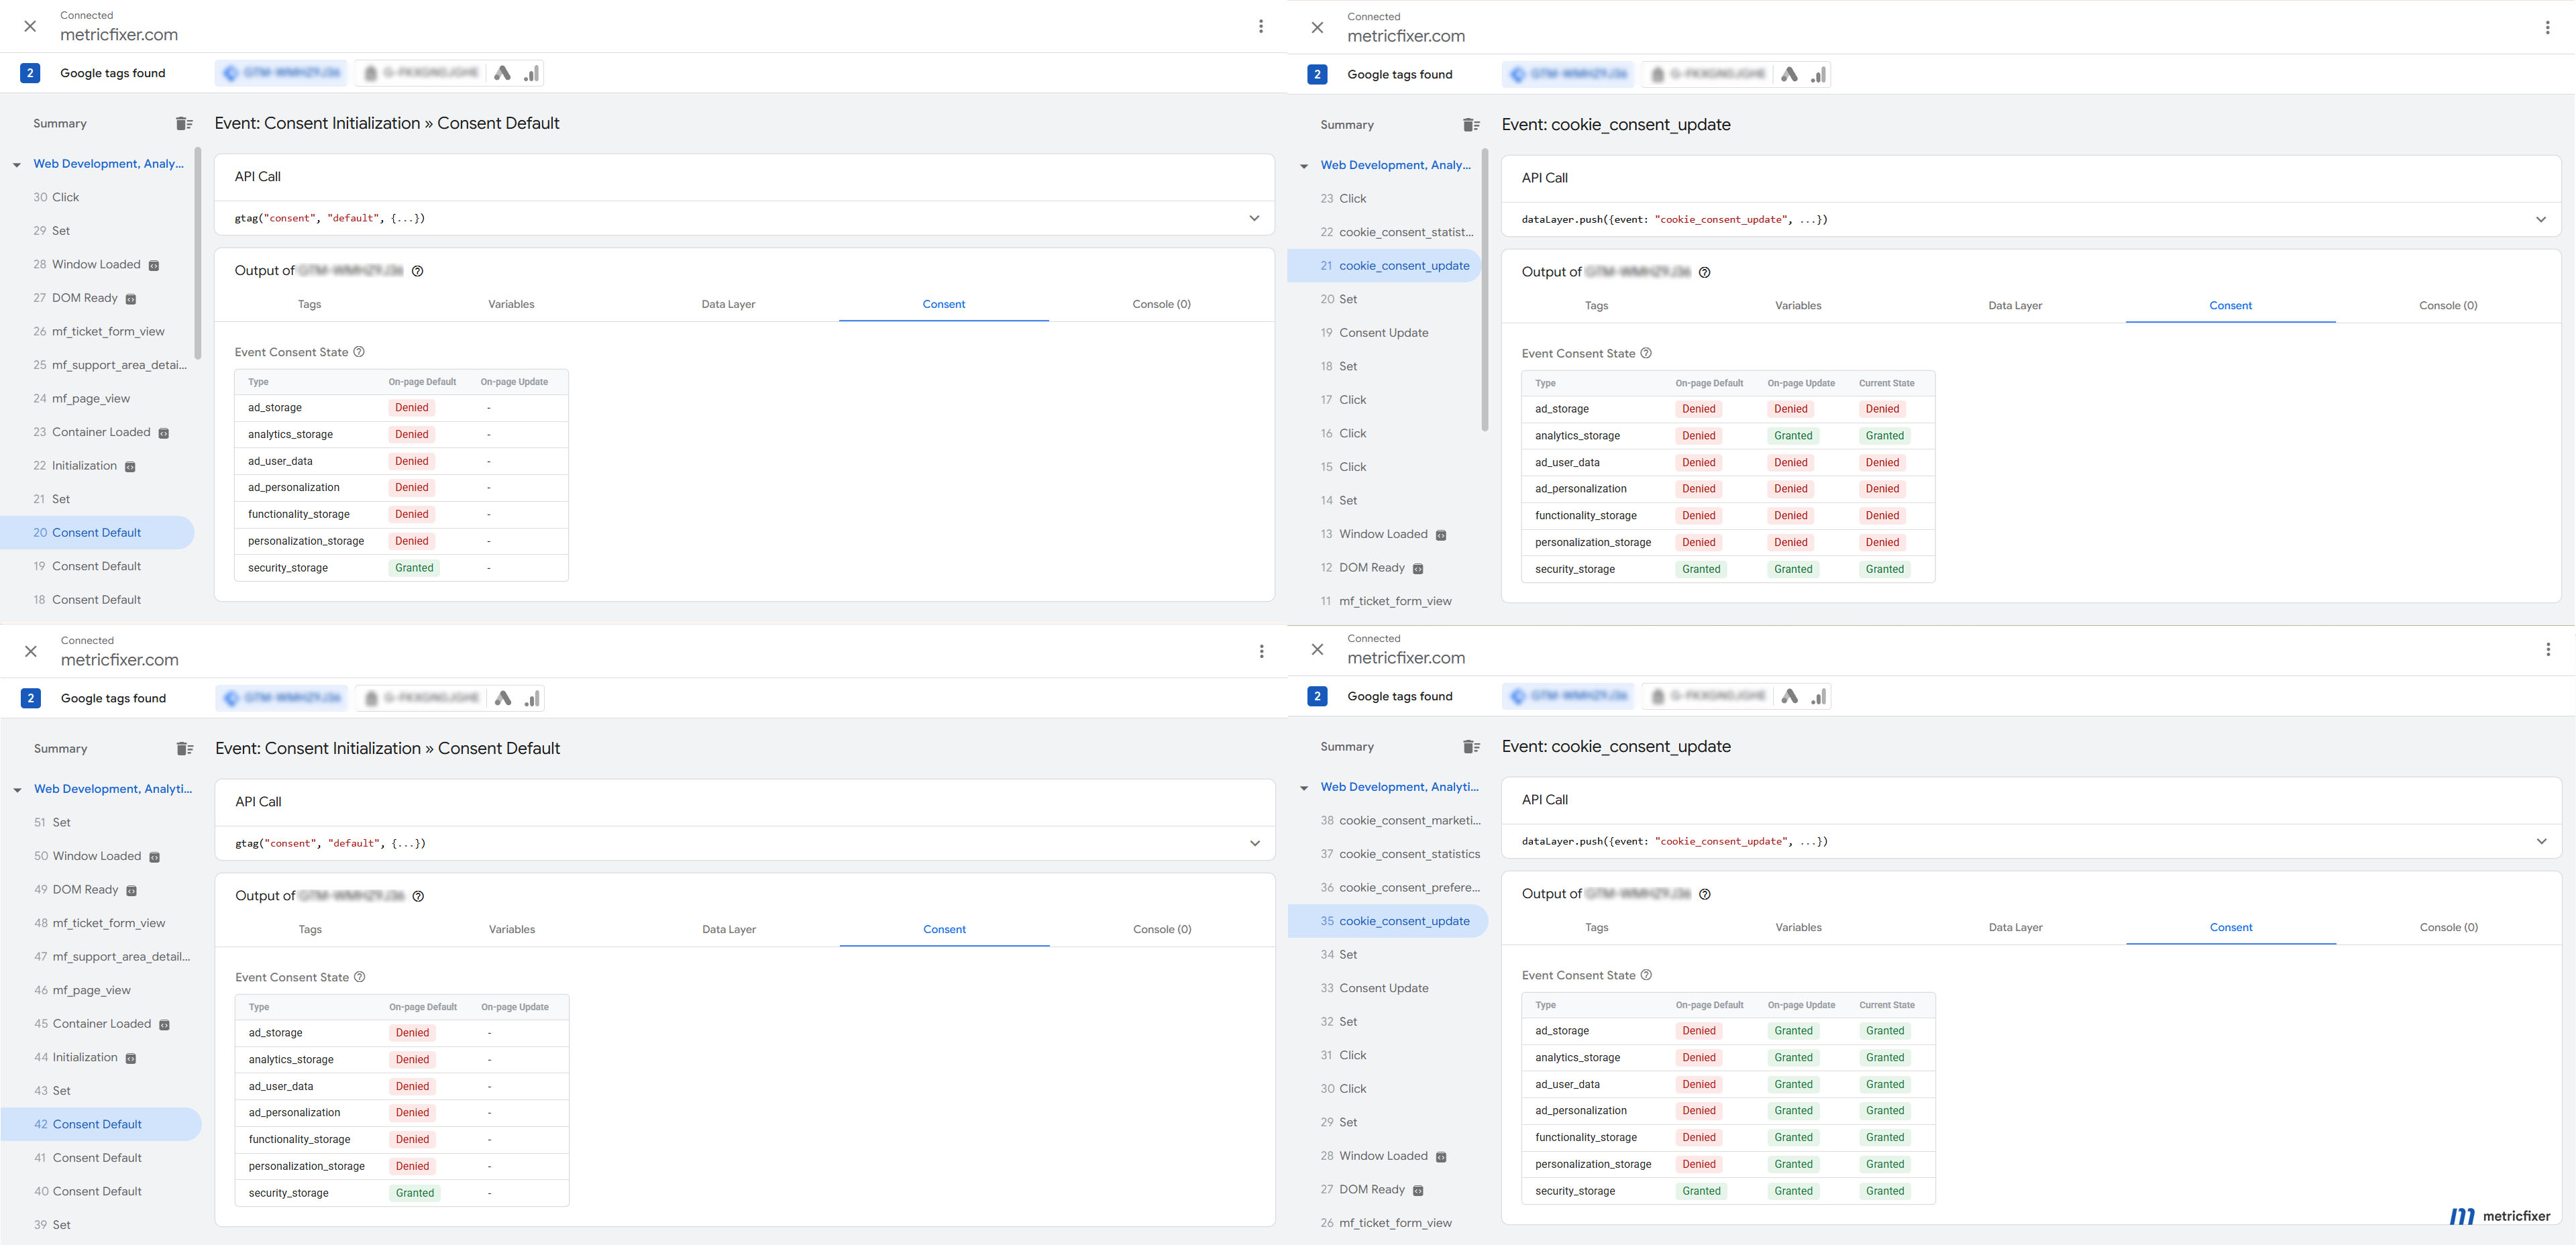
Task: Click top-right sidebar event list scrollbar
Action: pos(1485,290)
